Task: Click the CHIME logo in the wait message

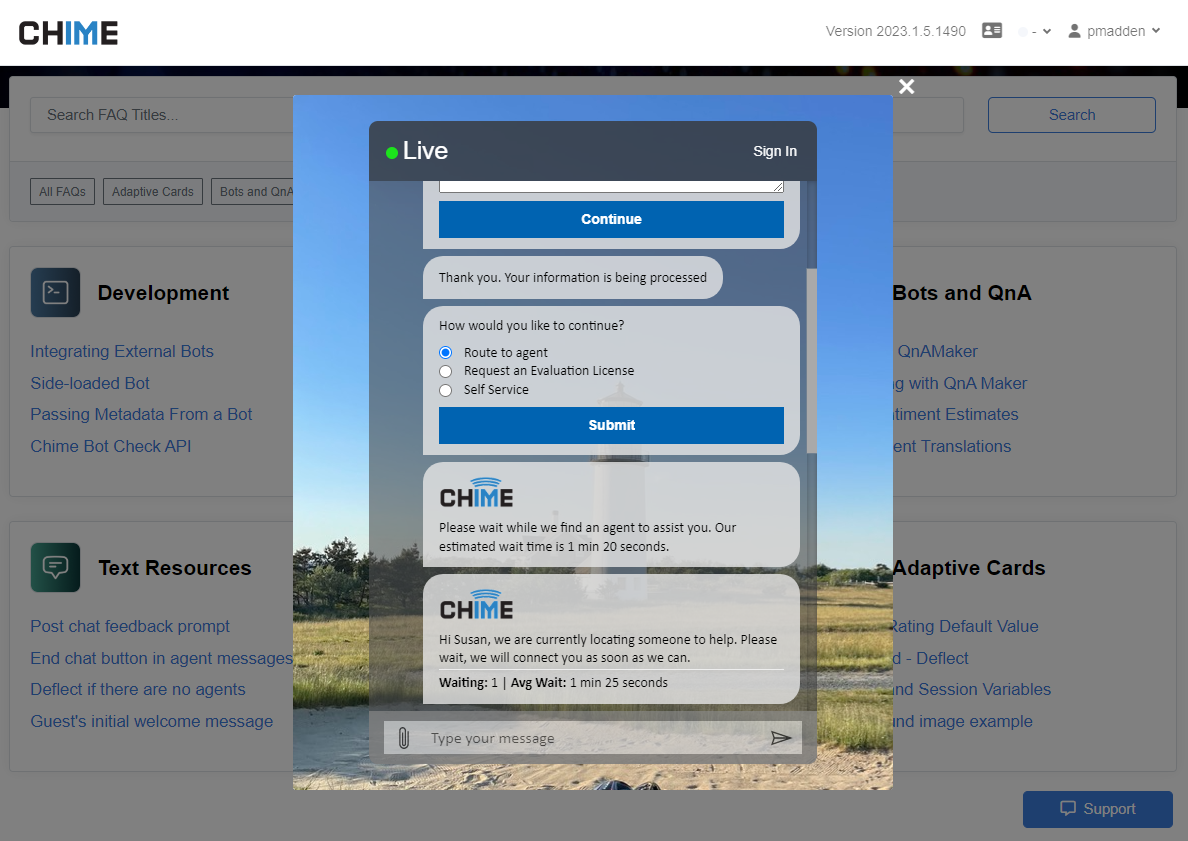Action: click(x=477, y=492)
